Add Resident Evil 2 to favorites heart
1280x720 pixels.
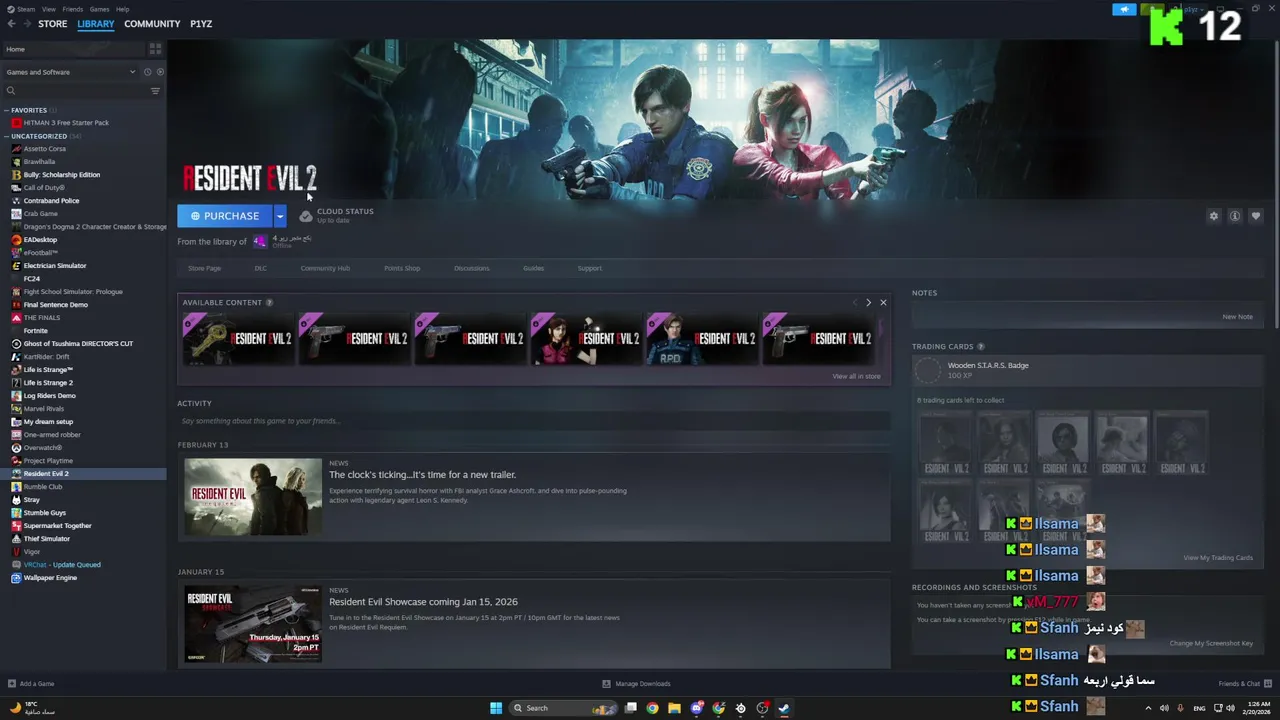1256,216
